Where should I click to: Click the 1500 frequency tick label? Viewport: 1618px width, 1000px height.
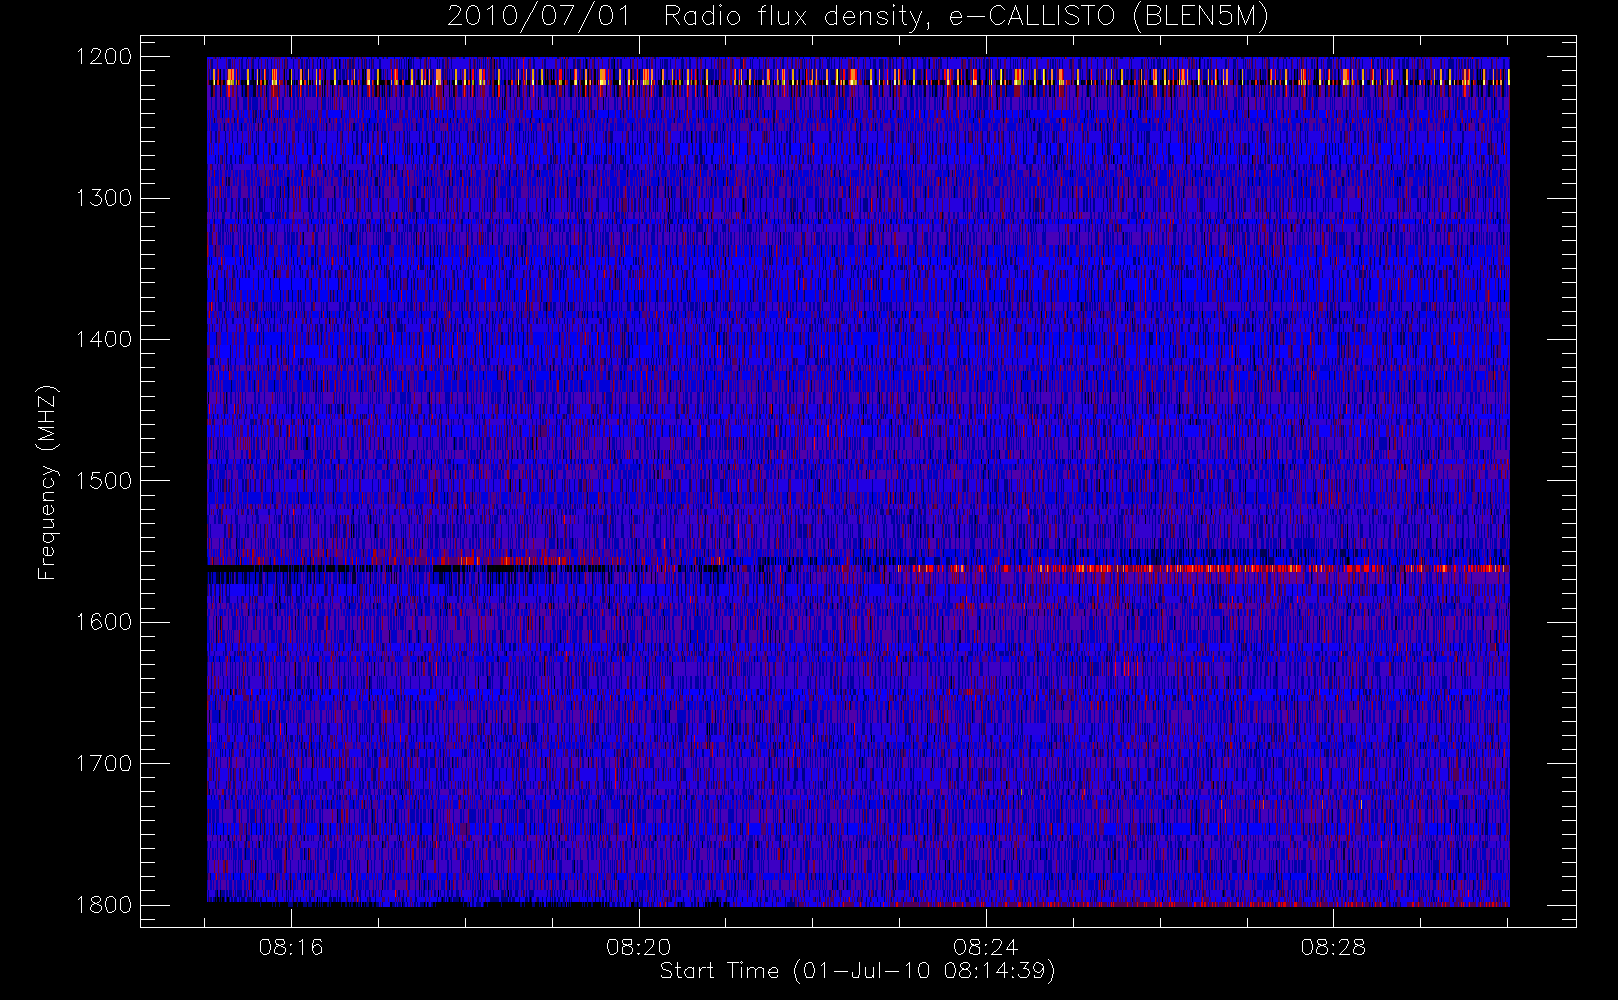pos(104,481)
